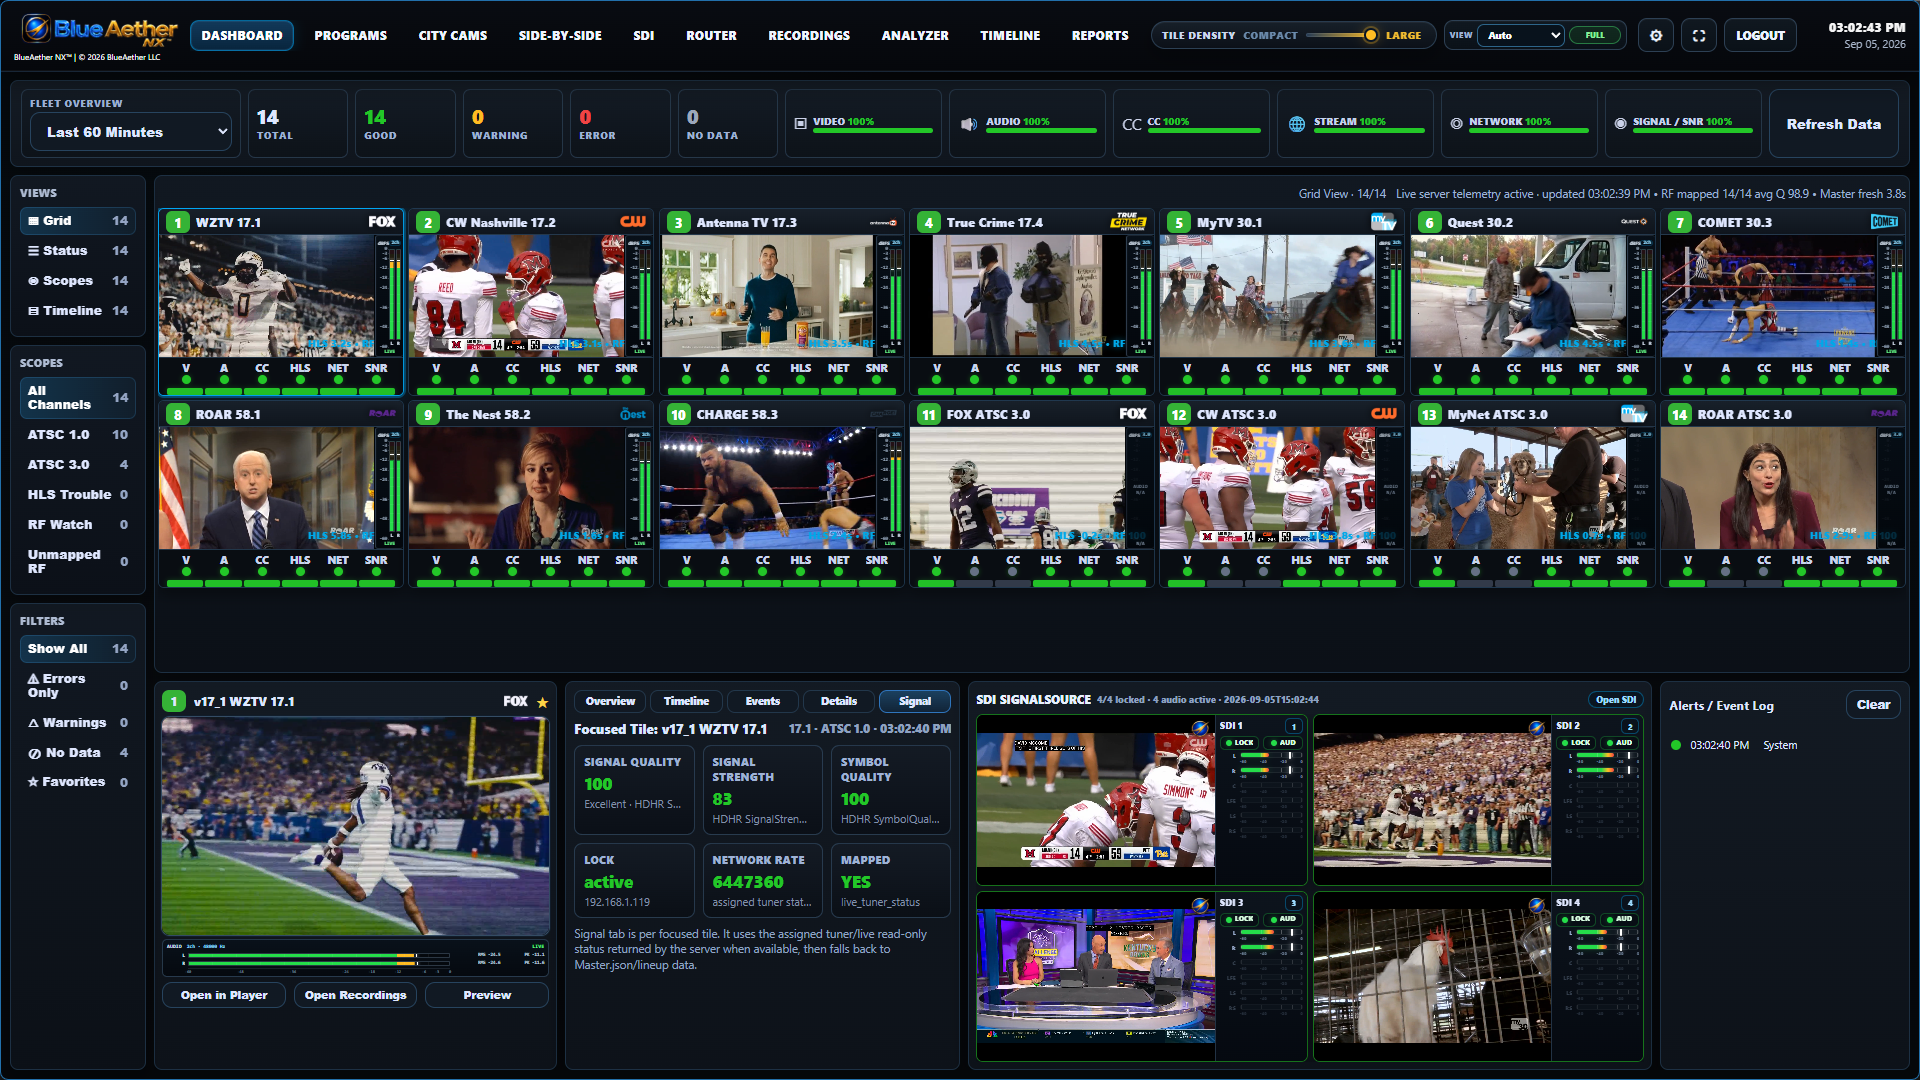1920x1080 pixels.
Task: Enable the Errors Only filter
Action: pos(78,686)
